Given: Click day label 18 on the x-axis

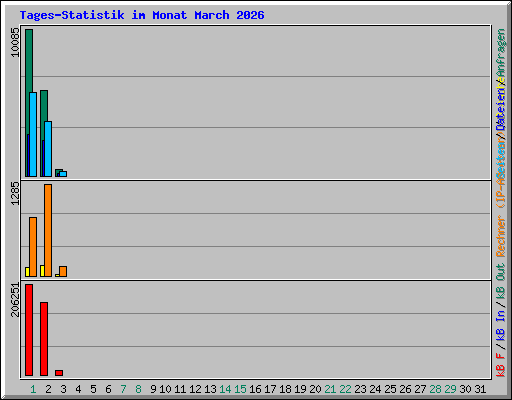Looking at the screenshot, I should [x=285, y=389].
